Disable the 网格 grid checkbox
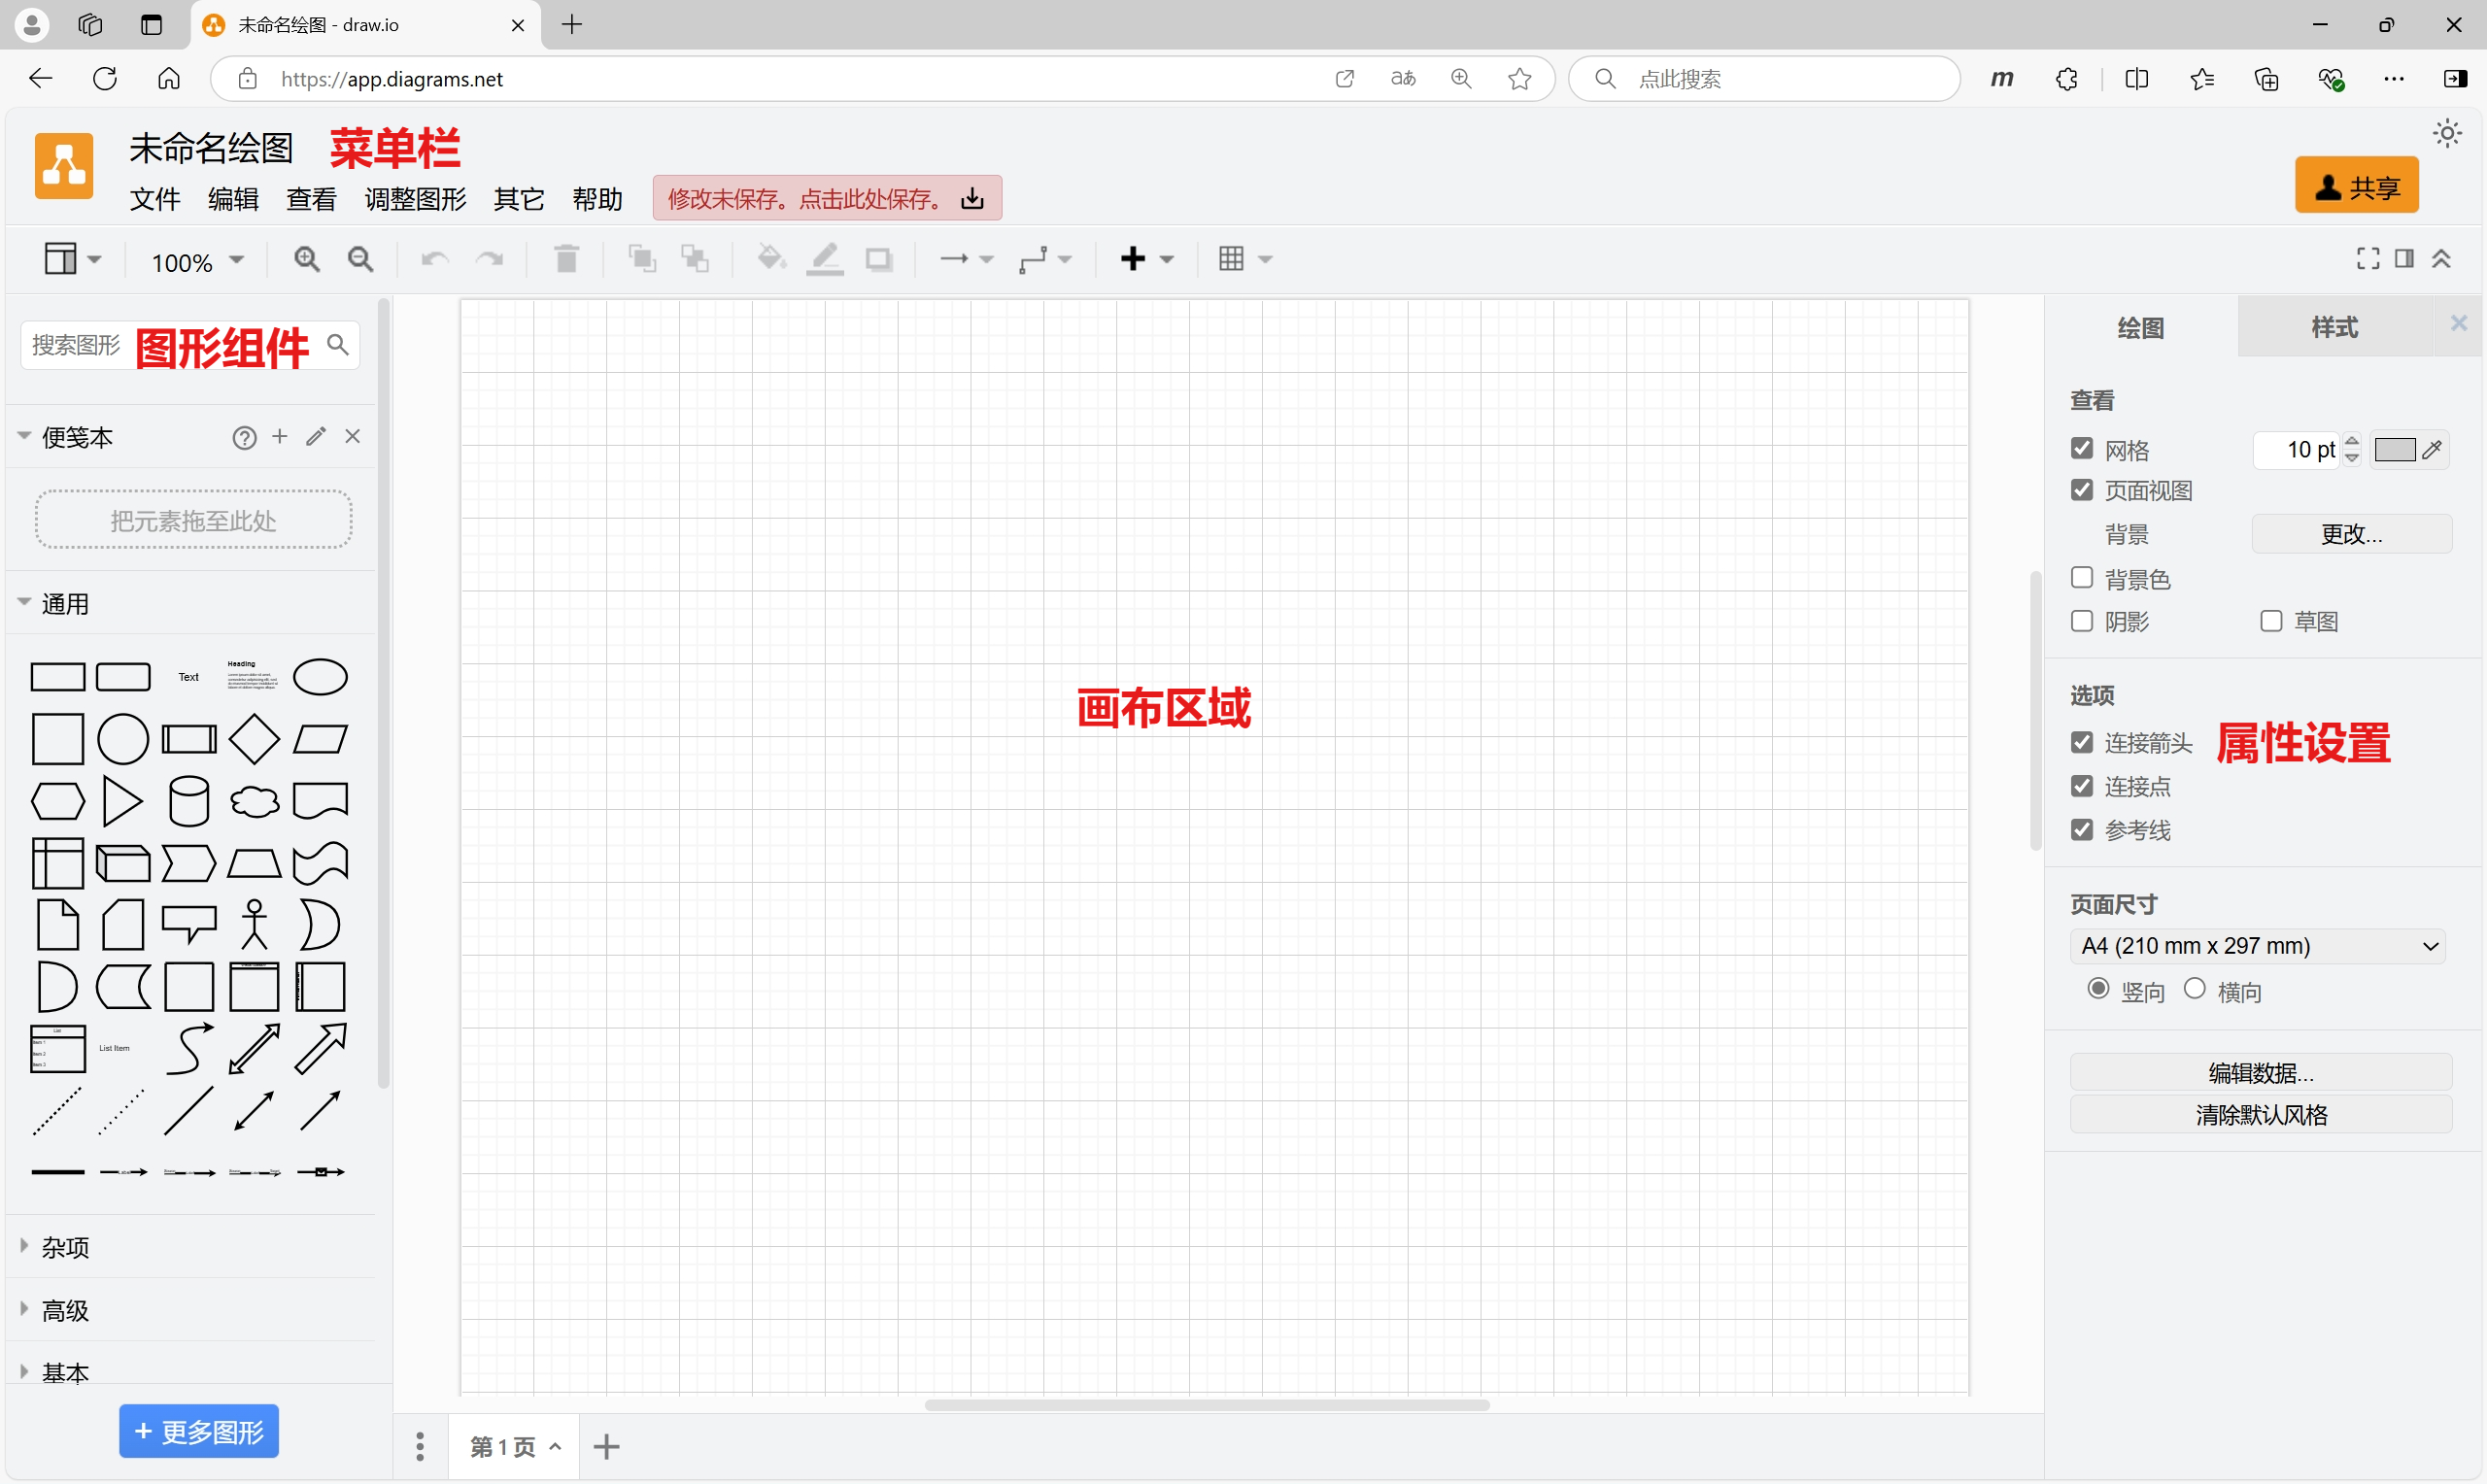 tap(2082, 449)
